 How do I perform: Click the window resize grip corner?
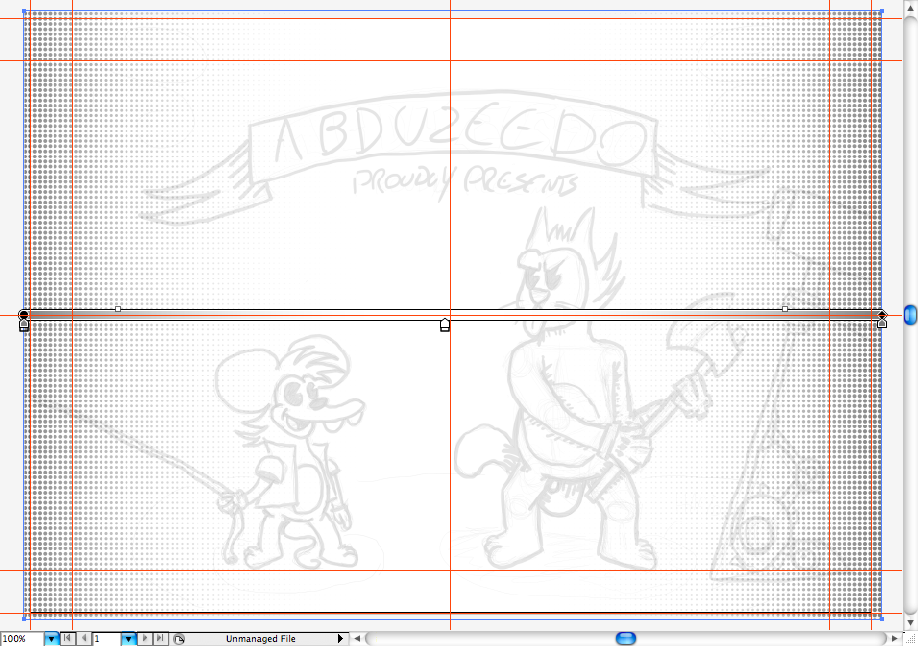(910, 638)
